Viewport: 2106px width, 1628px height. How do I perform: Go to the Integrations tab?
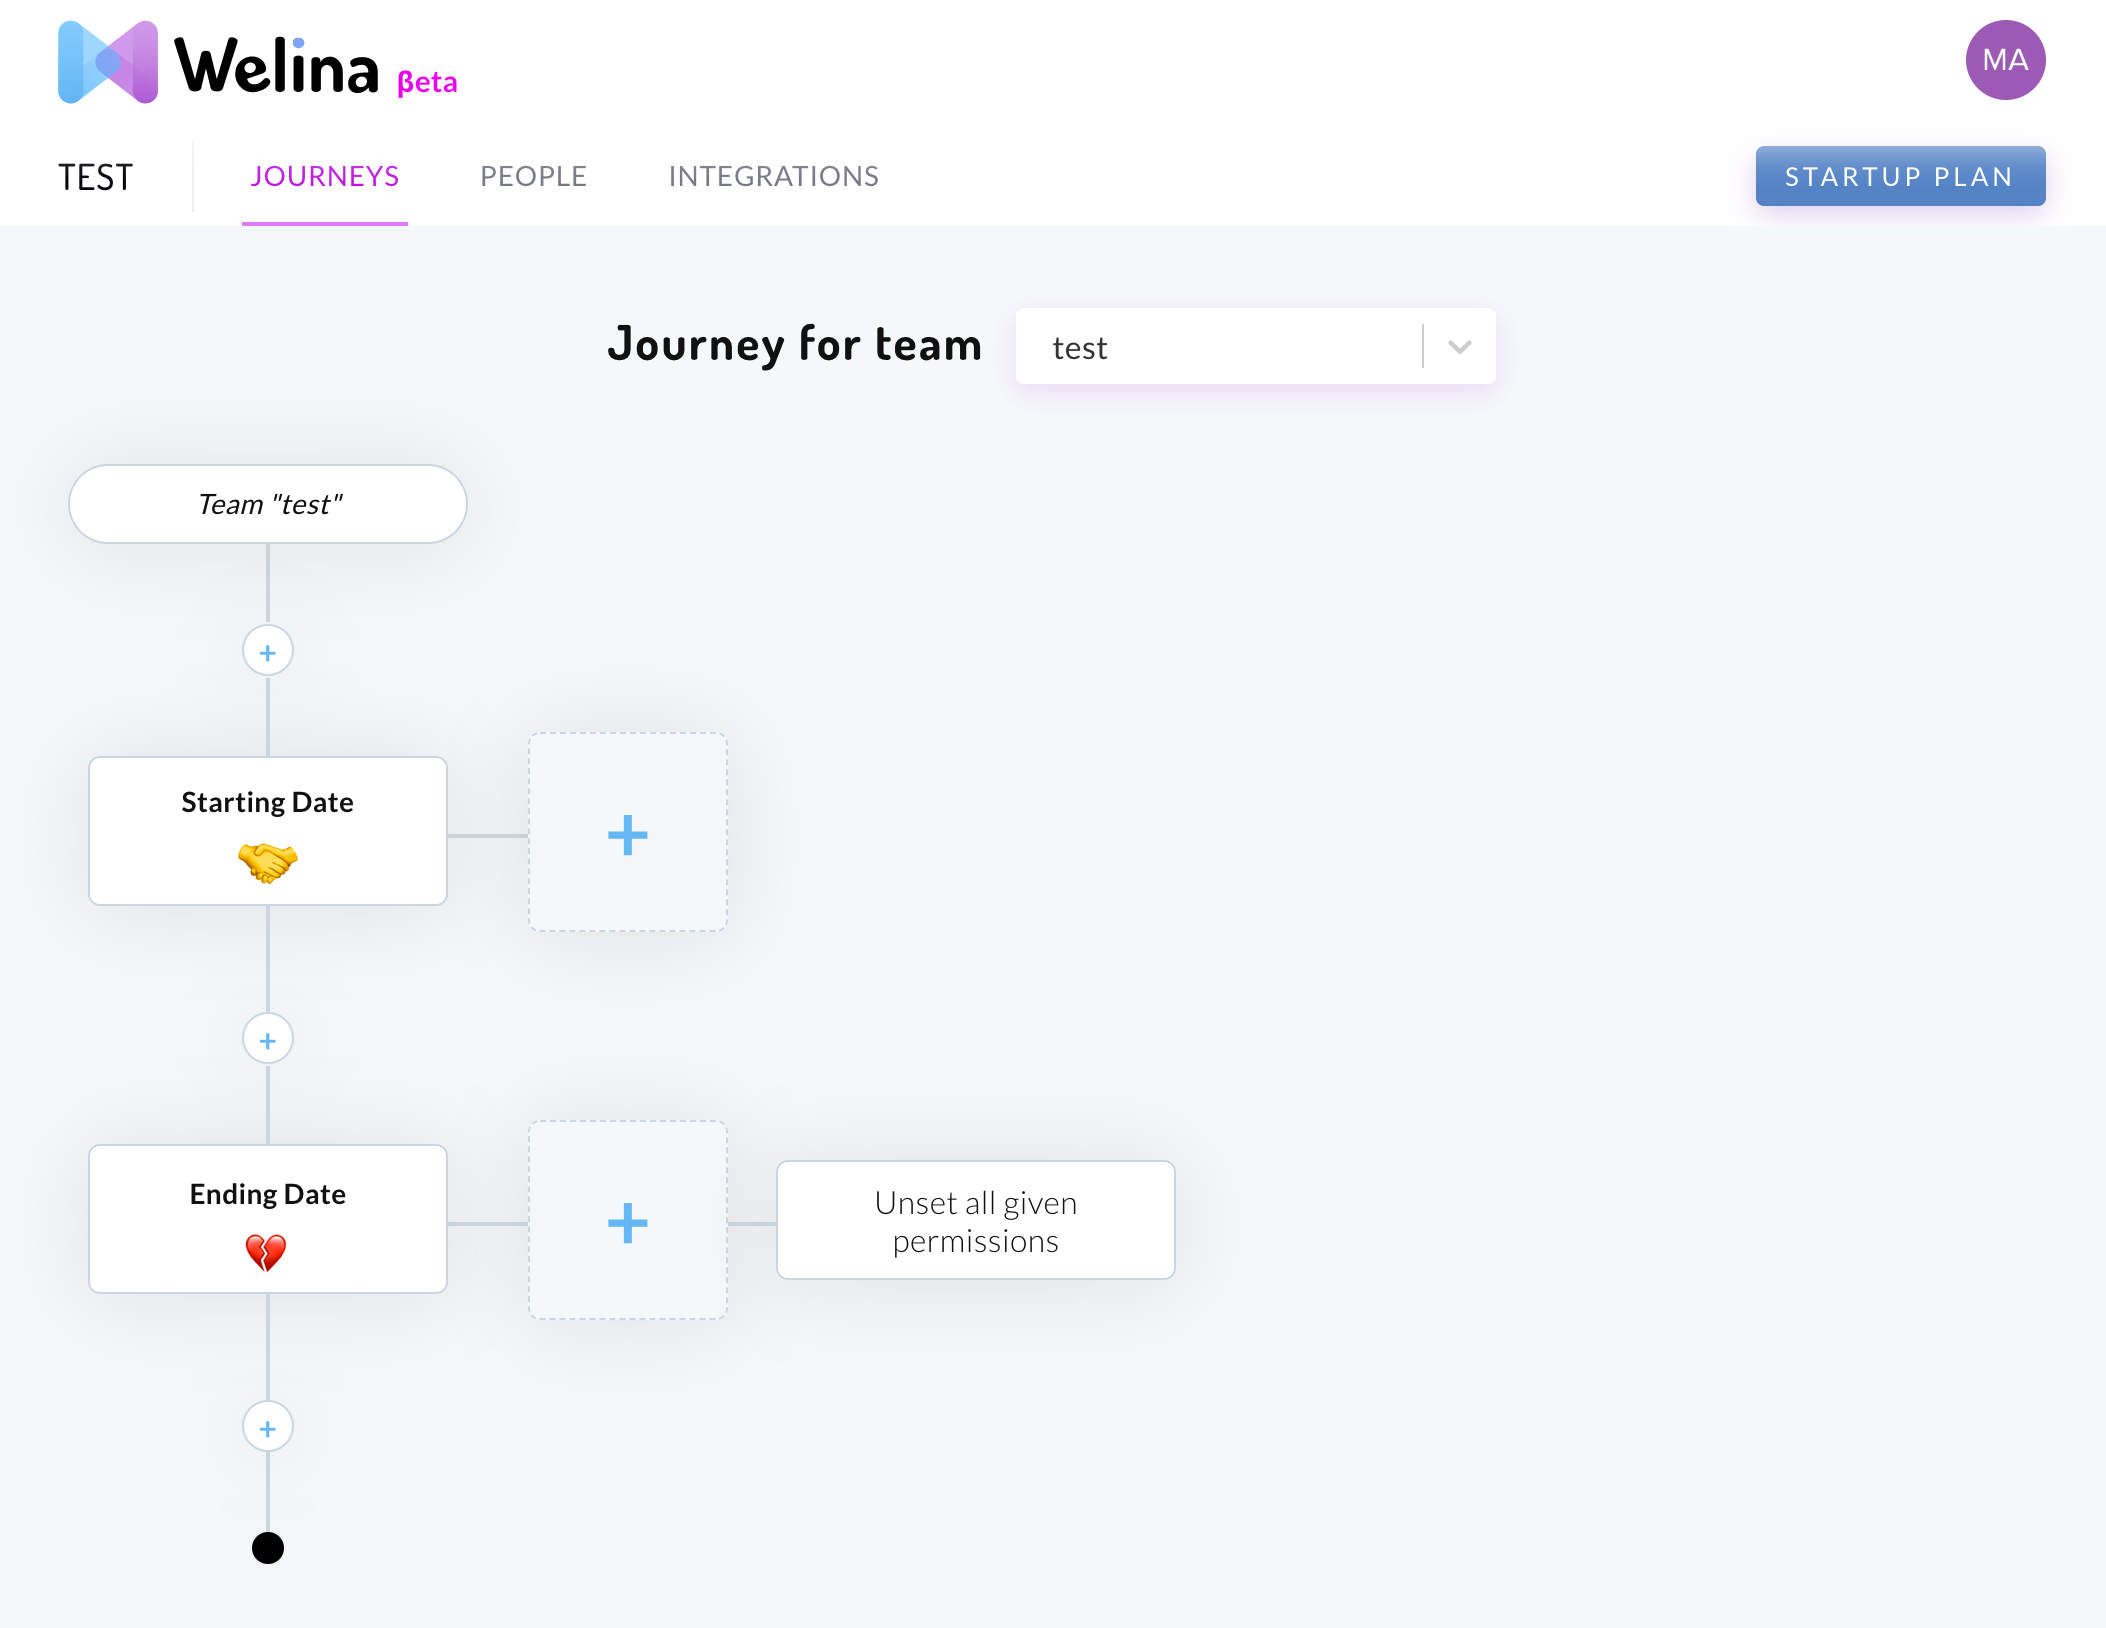(x=773, y=177)
